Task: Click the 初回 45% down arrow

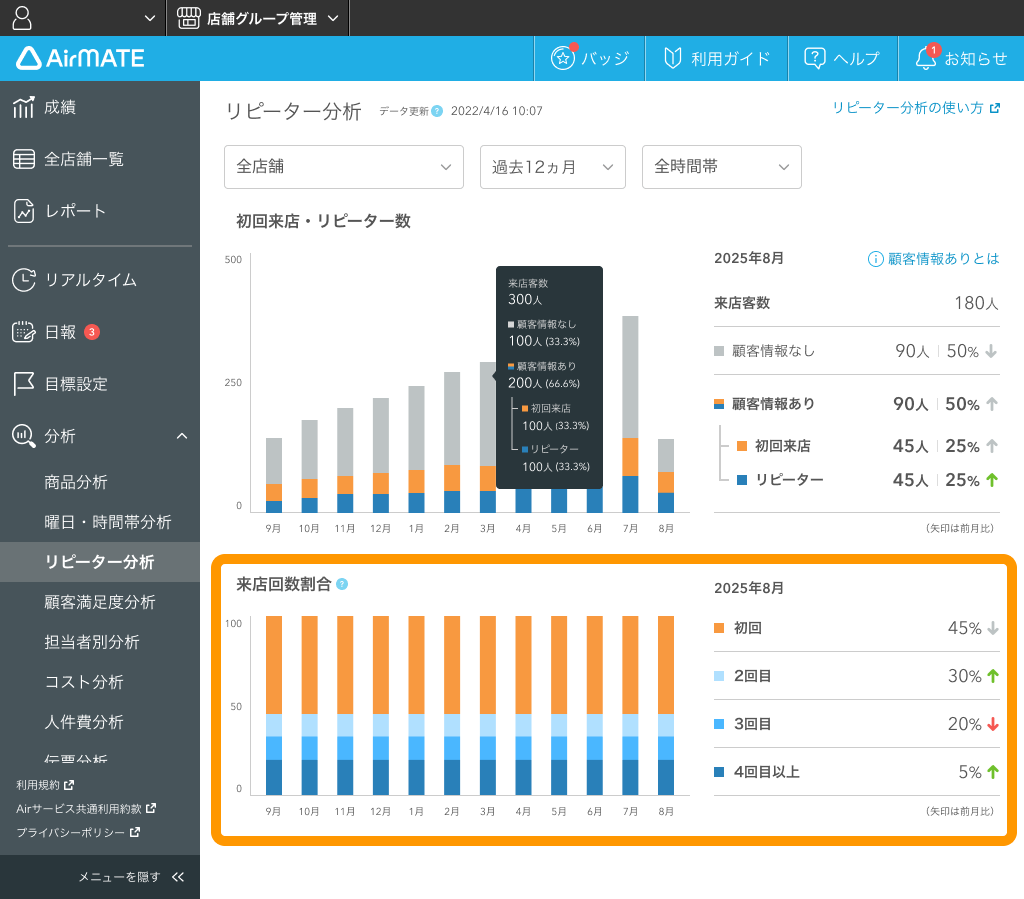Action: pyautogui.click(x=993, y=628)
